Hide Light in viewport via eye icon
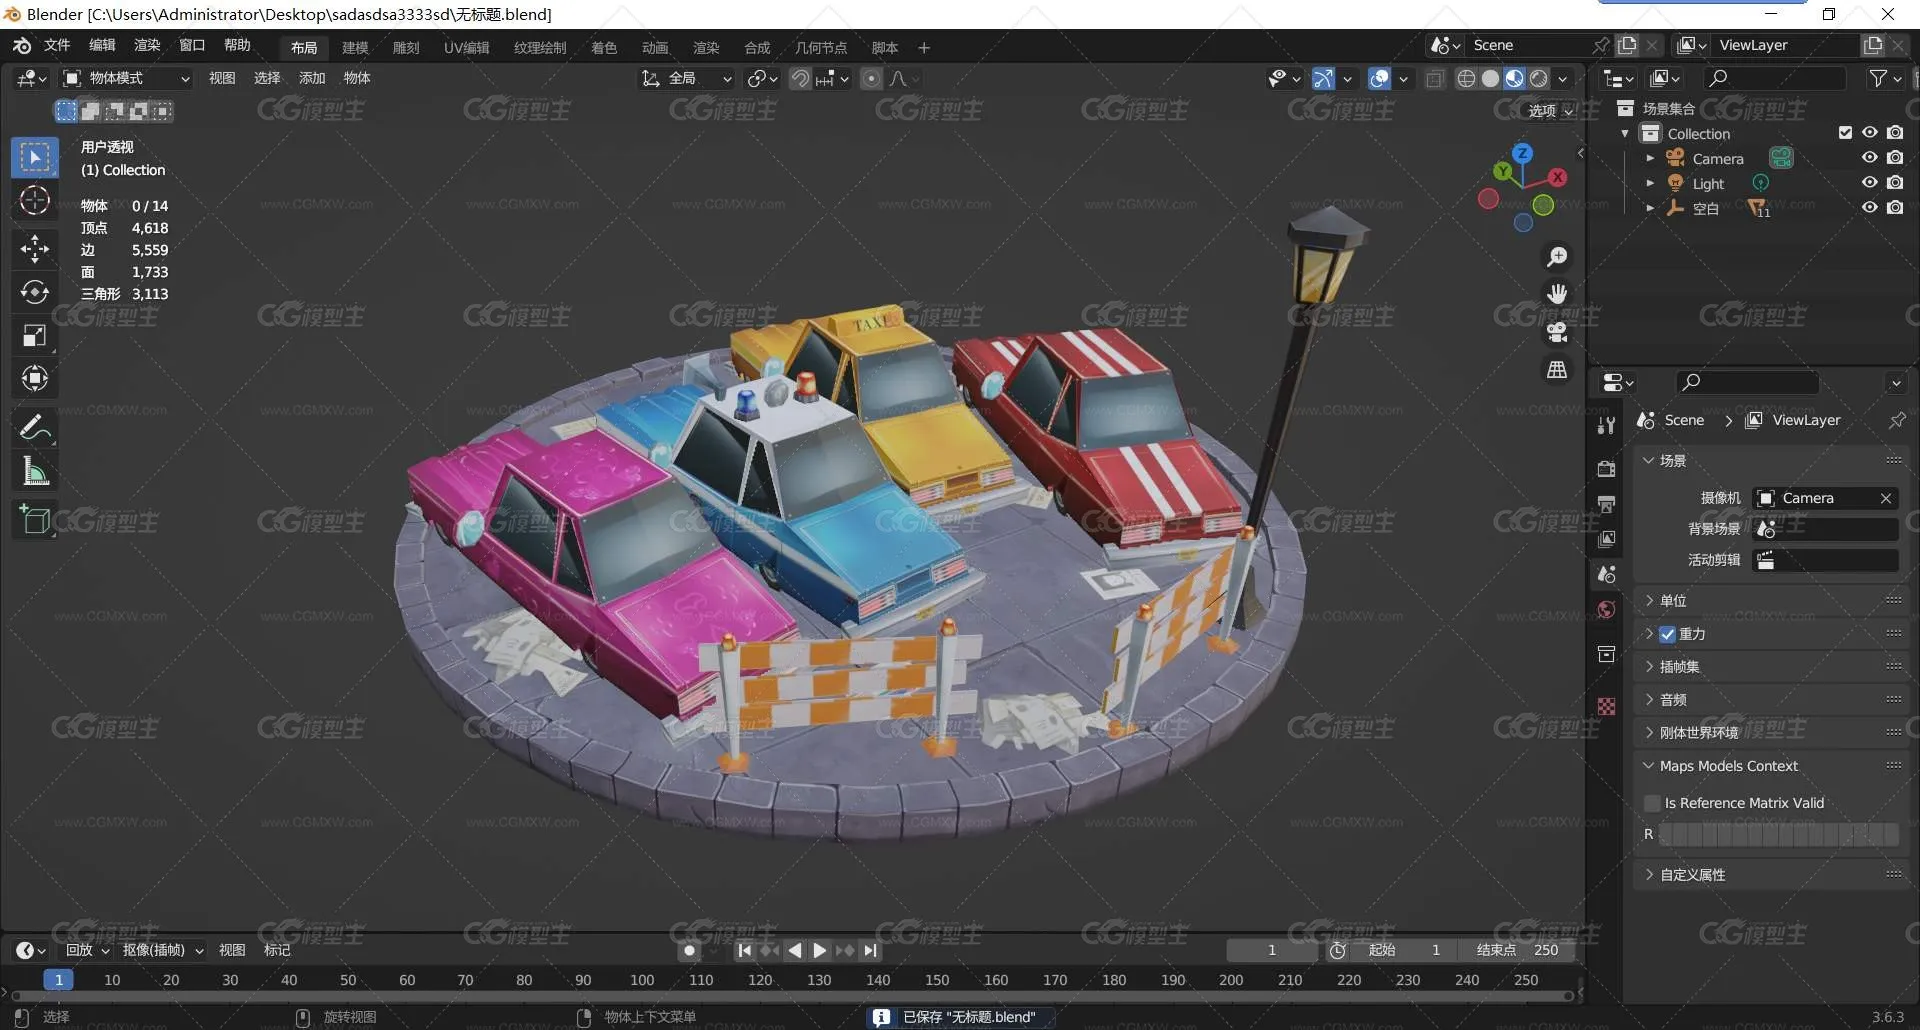This screenshot has height=1030, width=1920. point(1869,183)
